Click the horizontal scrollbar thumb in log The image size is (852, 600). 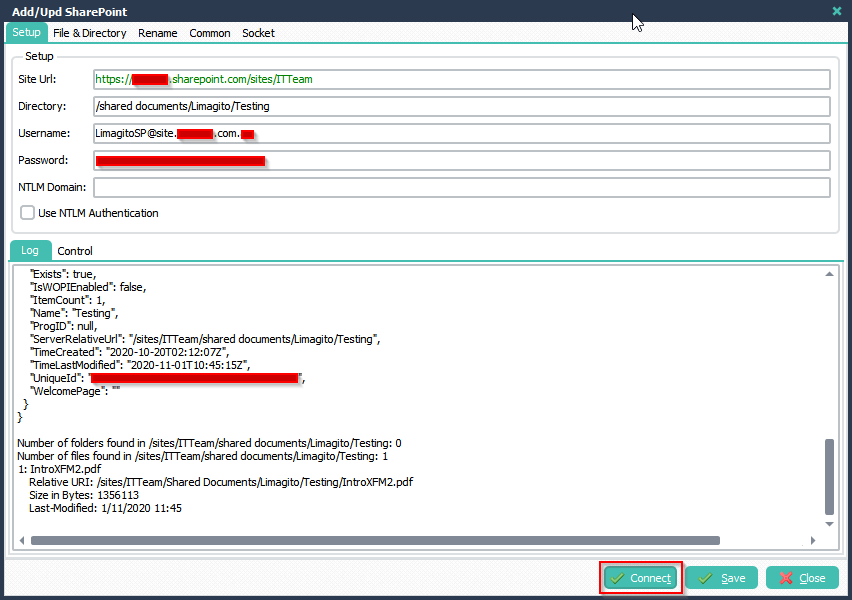(375, 540)
